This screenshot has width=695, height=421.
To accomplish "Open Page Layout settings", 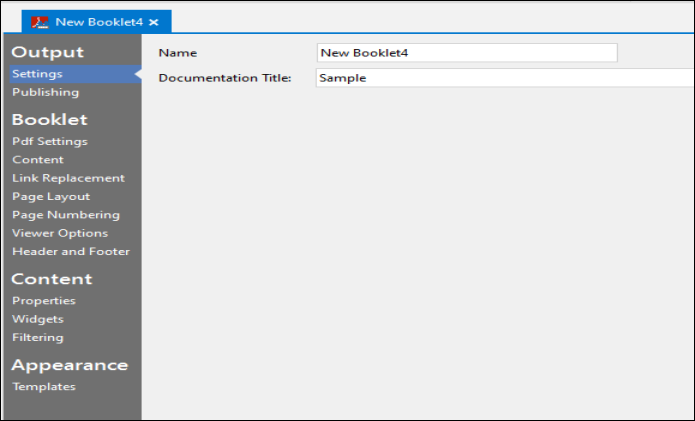I will click(x=51, y=196).
